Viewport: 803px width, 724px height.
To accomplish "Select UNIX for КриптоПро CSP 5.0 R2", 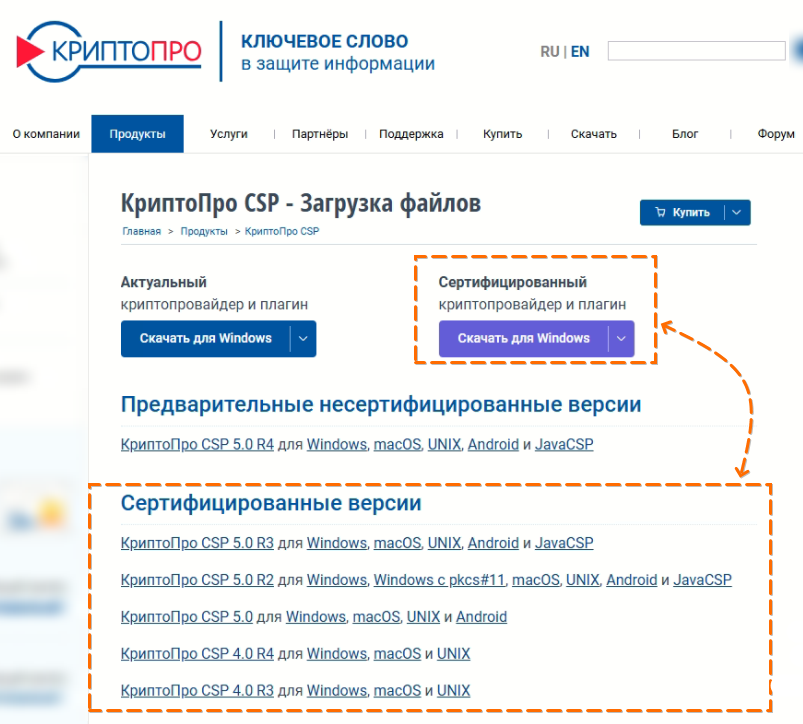I will click(x=583, y=580).
